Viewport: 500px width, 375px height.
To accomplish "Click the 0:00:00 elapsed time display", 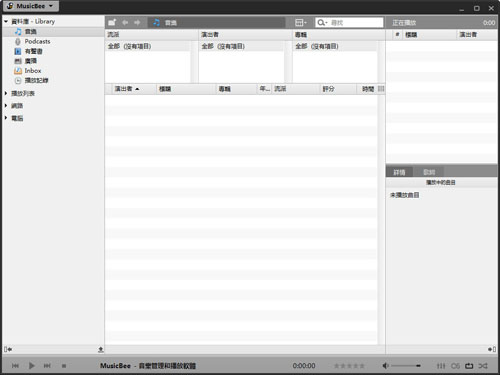I will 304,366.
